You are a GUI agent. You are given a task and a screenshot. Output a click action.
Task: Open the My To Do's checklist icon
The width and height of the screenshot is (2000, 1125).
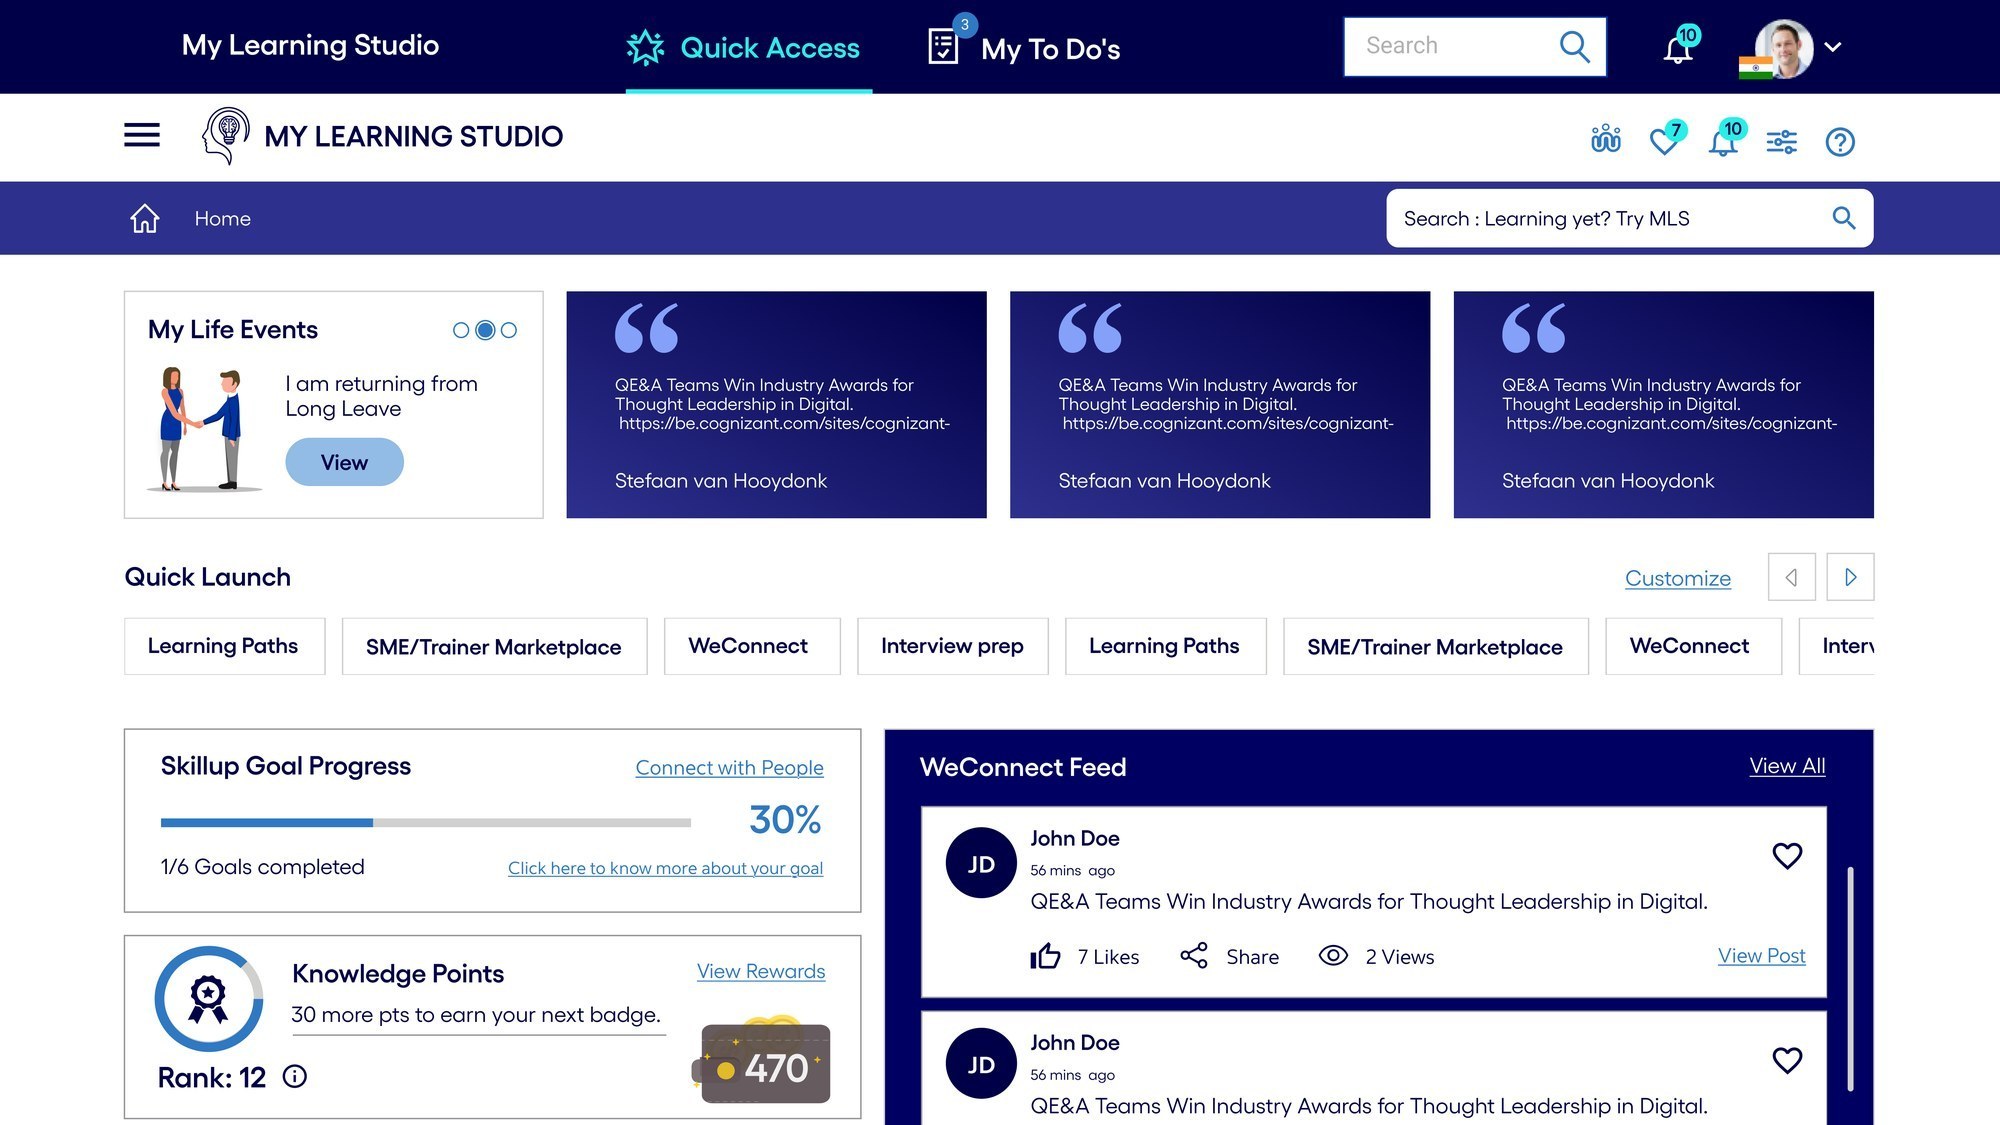[x=943, y=47]
